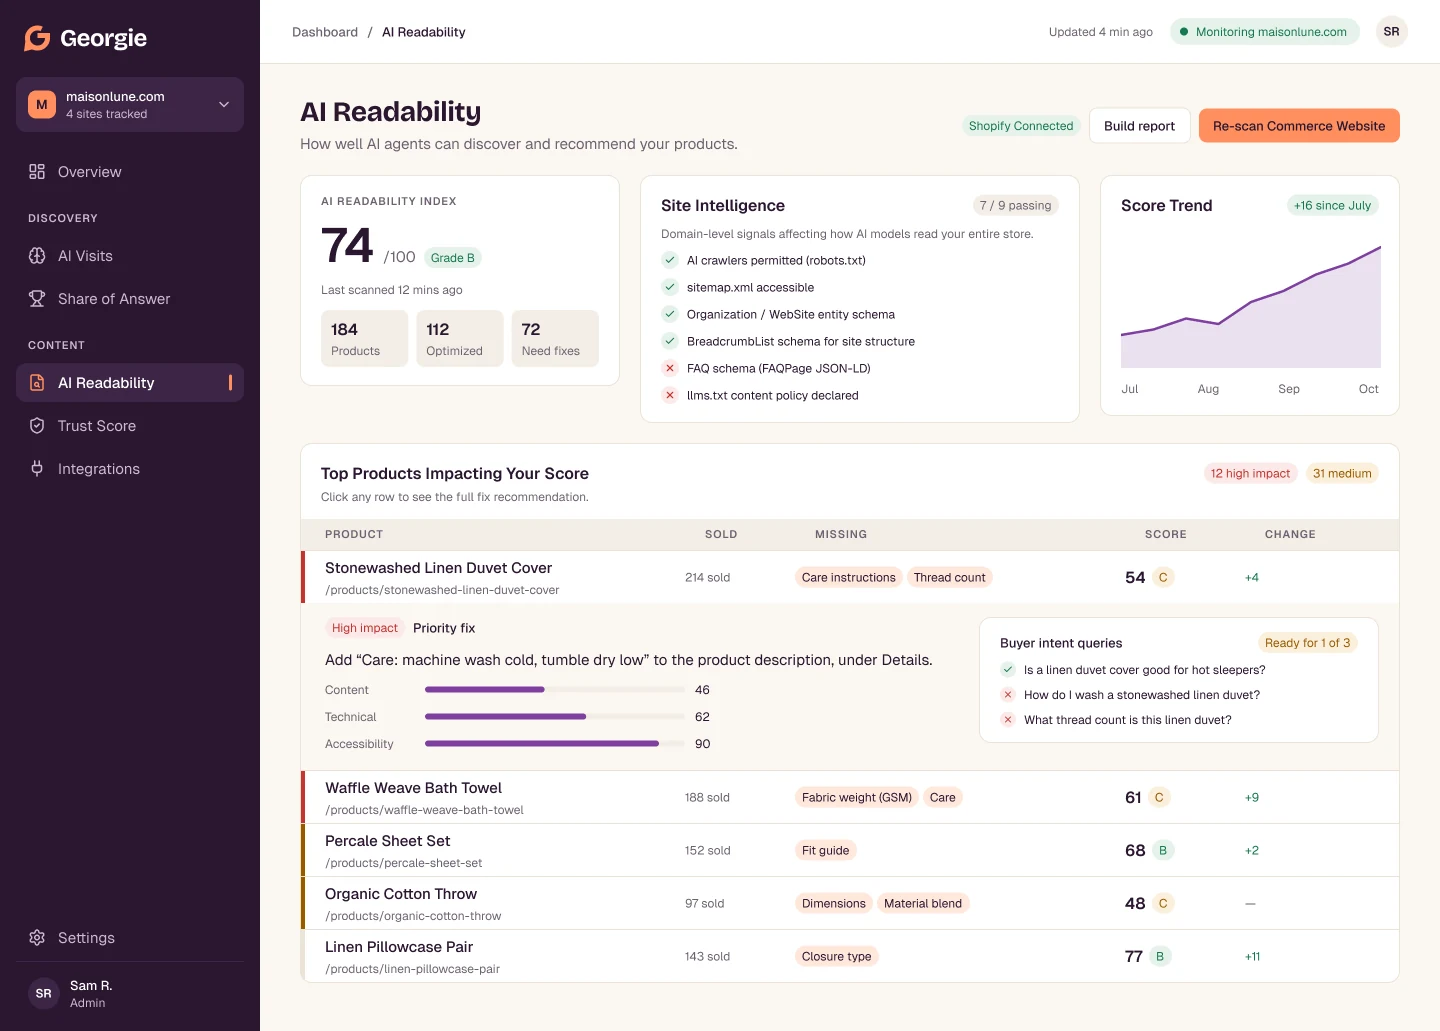This screenshot has height=1031, width=1440.
Task: Click the Trust Score shield icon
Action: tap(37, 426)
